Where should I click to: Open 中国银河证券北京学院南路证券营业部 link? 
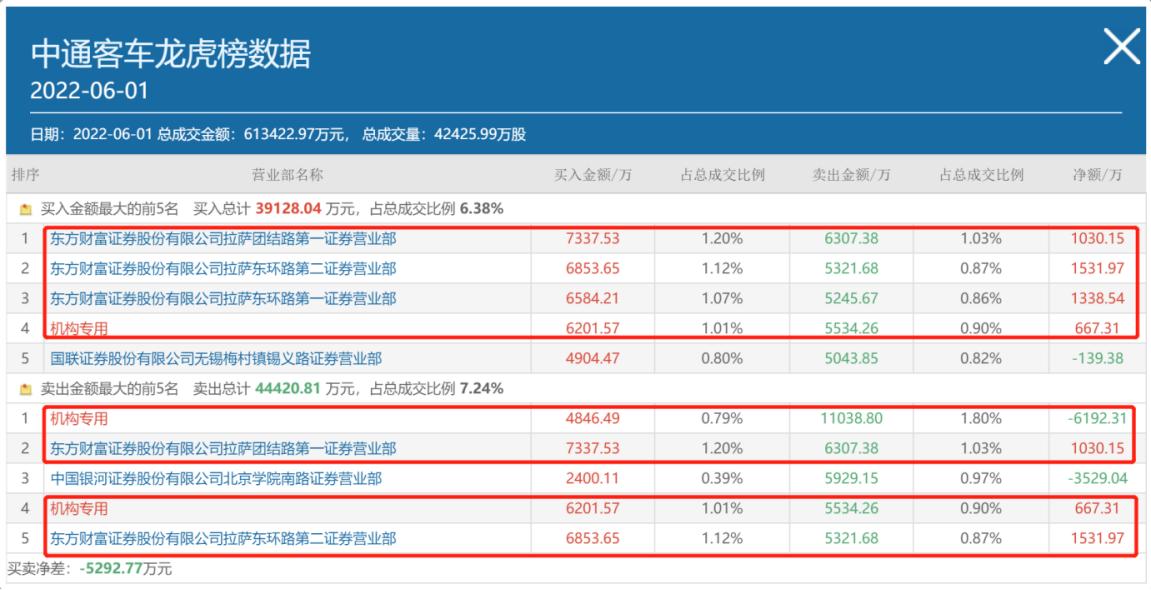pyautogui.click(x=215, y=479)
